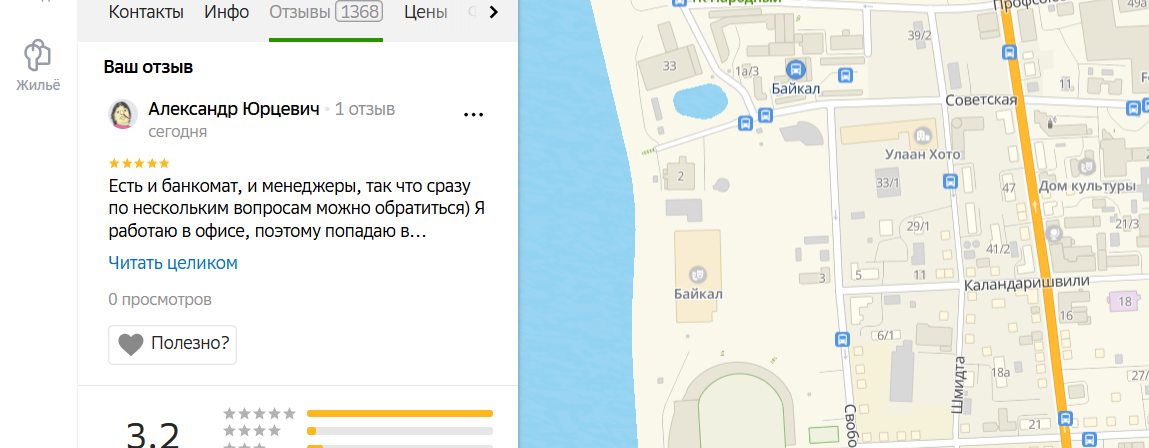Click building number 2 near the river
The image size is (1149, 448).
(681, 175)
